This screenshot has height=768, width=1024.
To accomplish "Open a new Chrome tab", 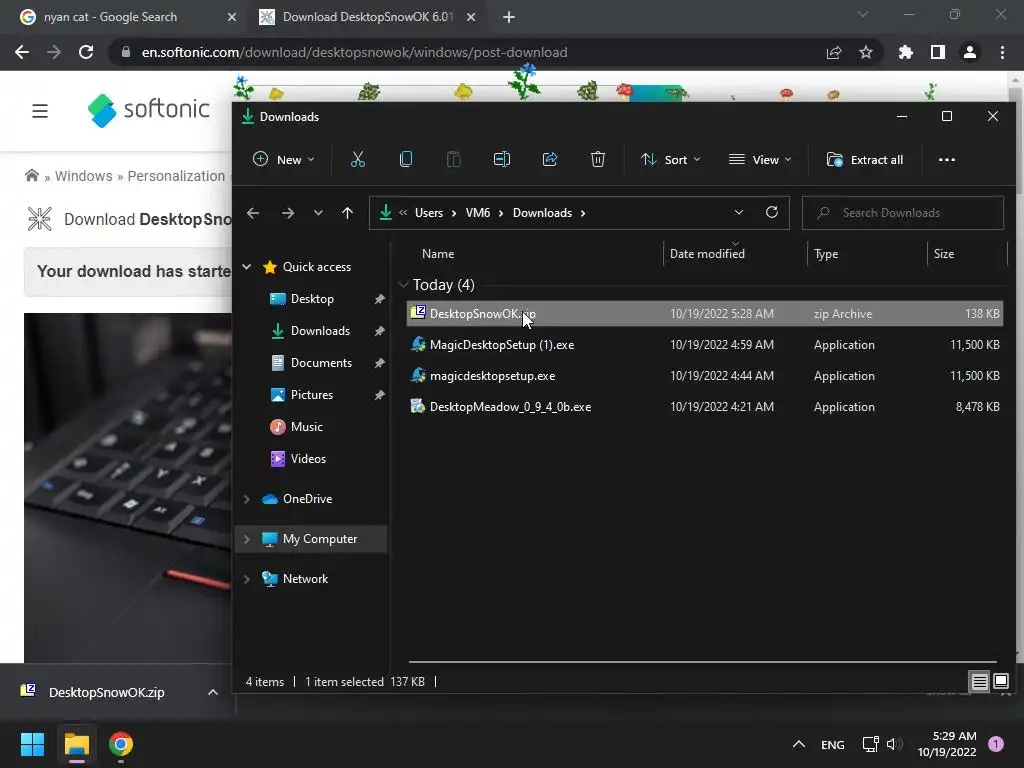I will [509, 18].
